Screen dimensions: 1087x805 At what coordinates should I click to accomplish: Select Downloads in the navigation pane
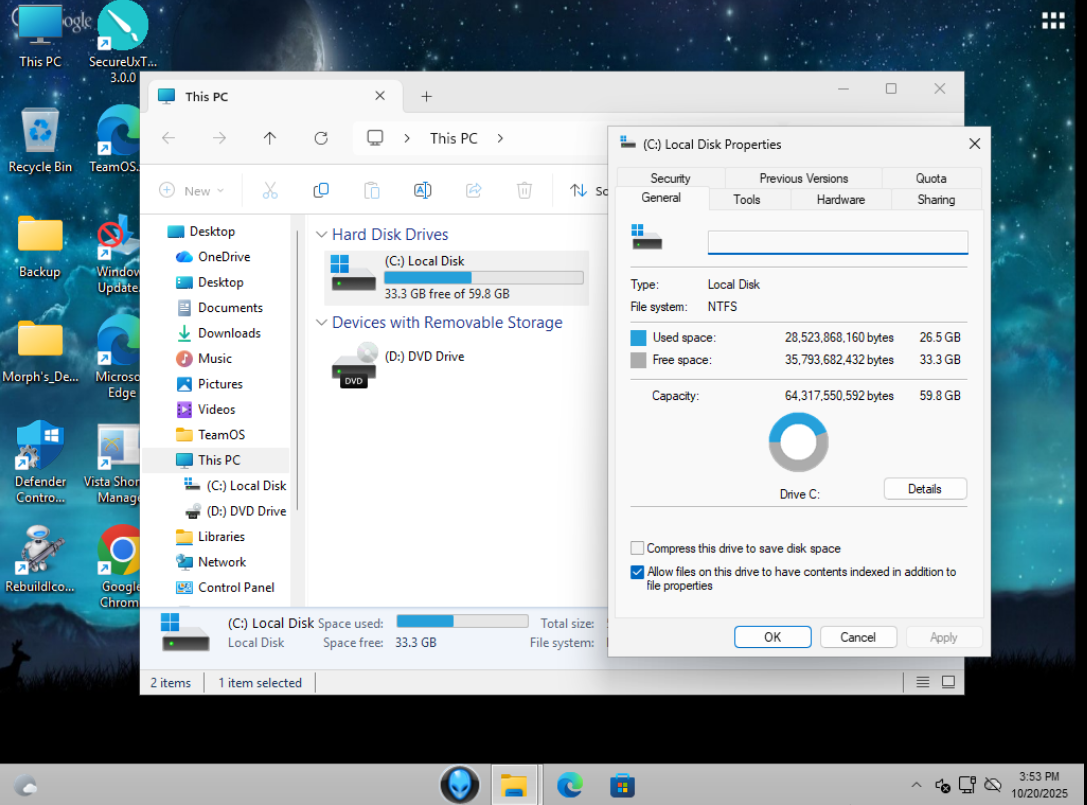[229, 333]
